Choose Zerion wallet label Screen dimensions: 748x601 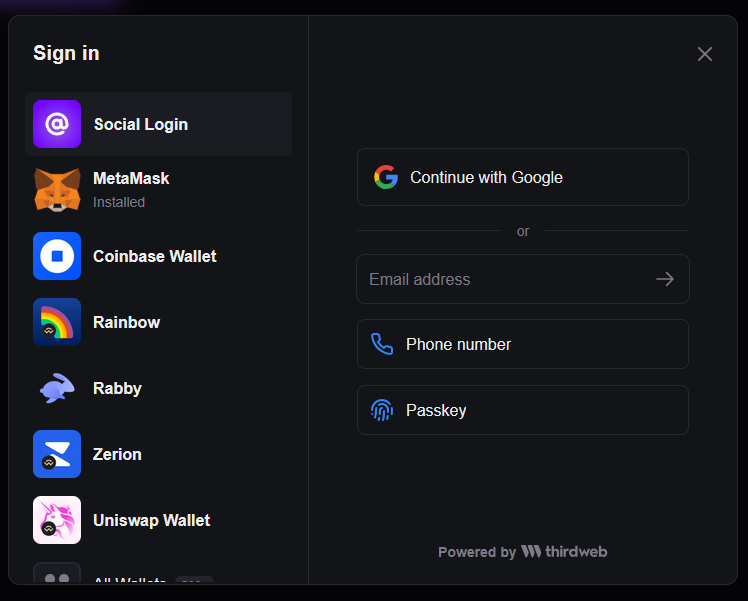[117, 454]
